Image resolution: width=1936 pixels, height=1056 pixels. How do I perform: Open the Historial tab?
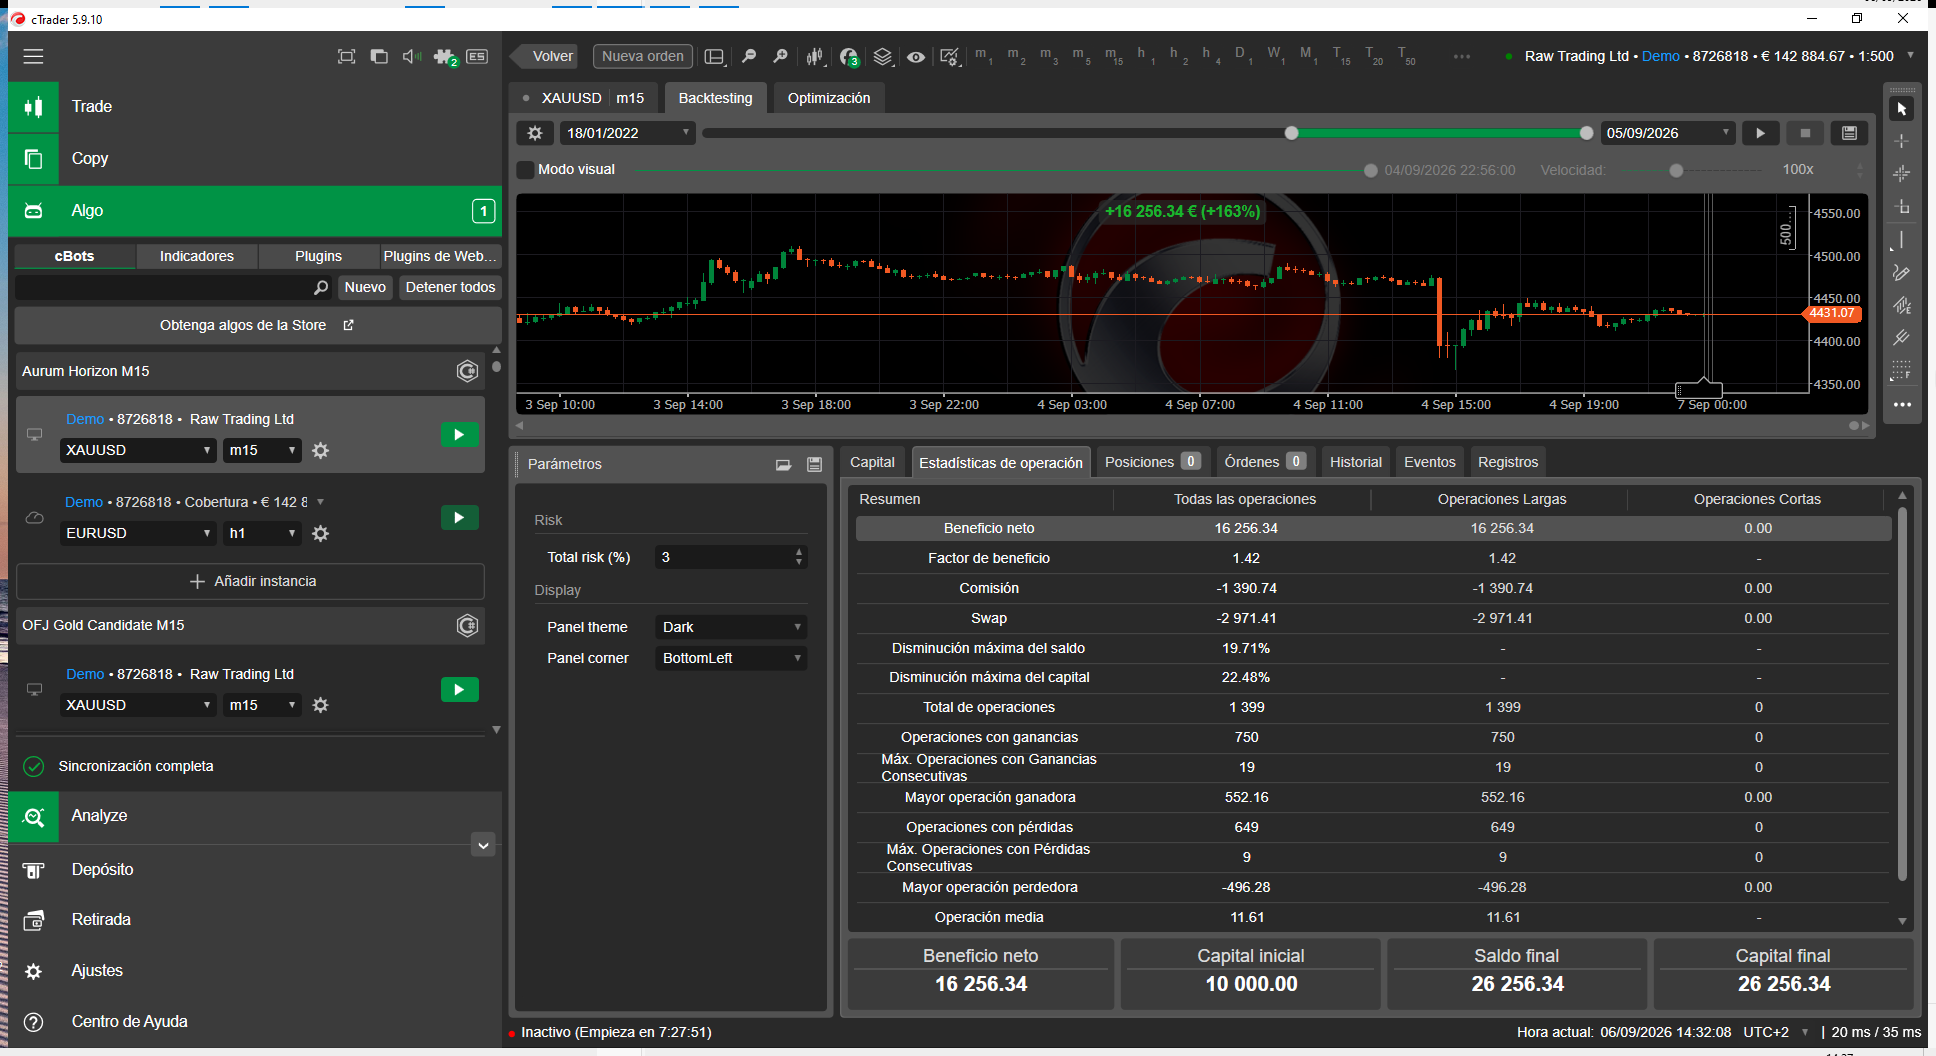1355,463
